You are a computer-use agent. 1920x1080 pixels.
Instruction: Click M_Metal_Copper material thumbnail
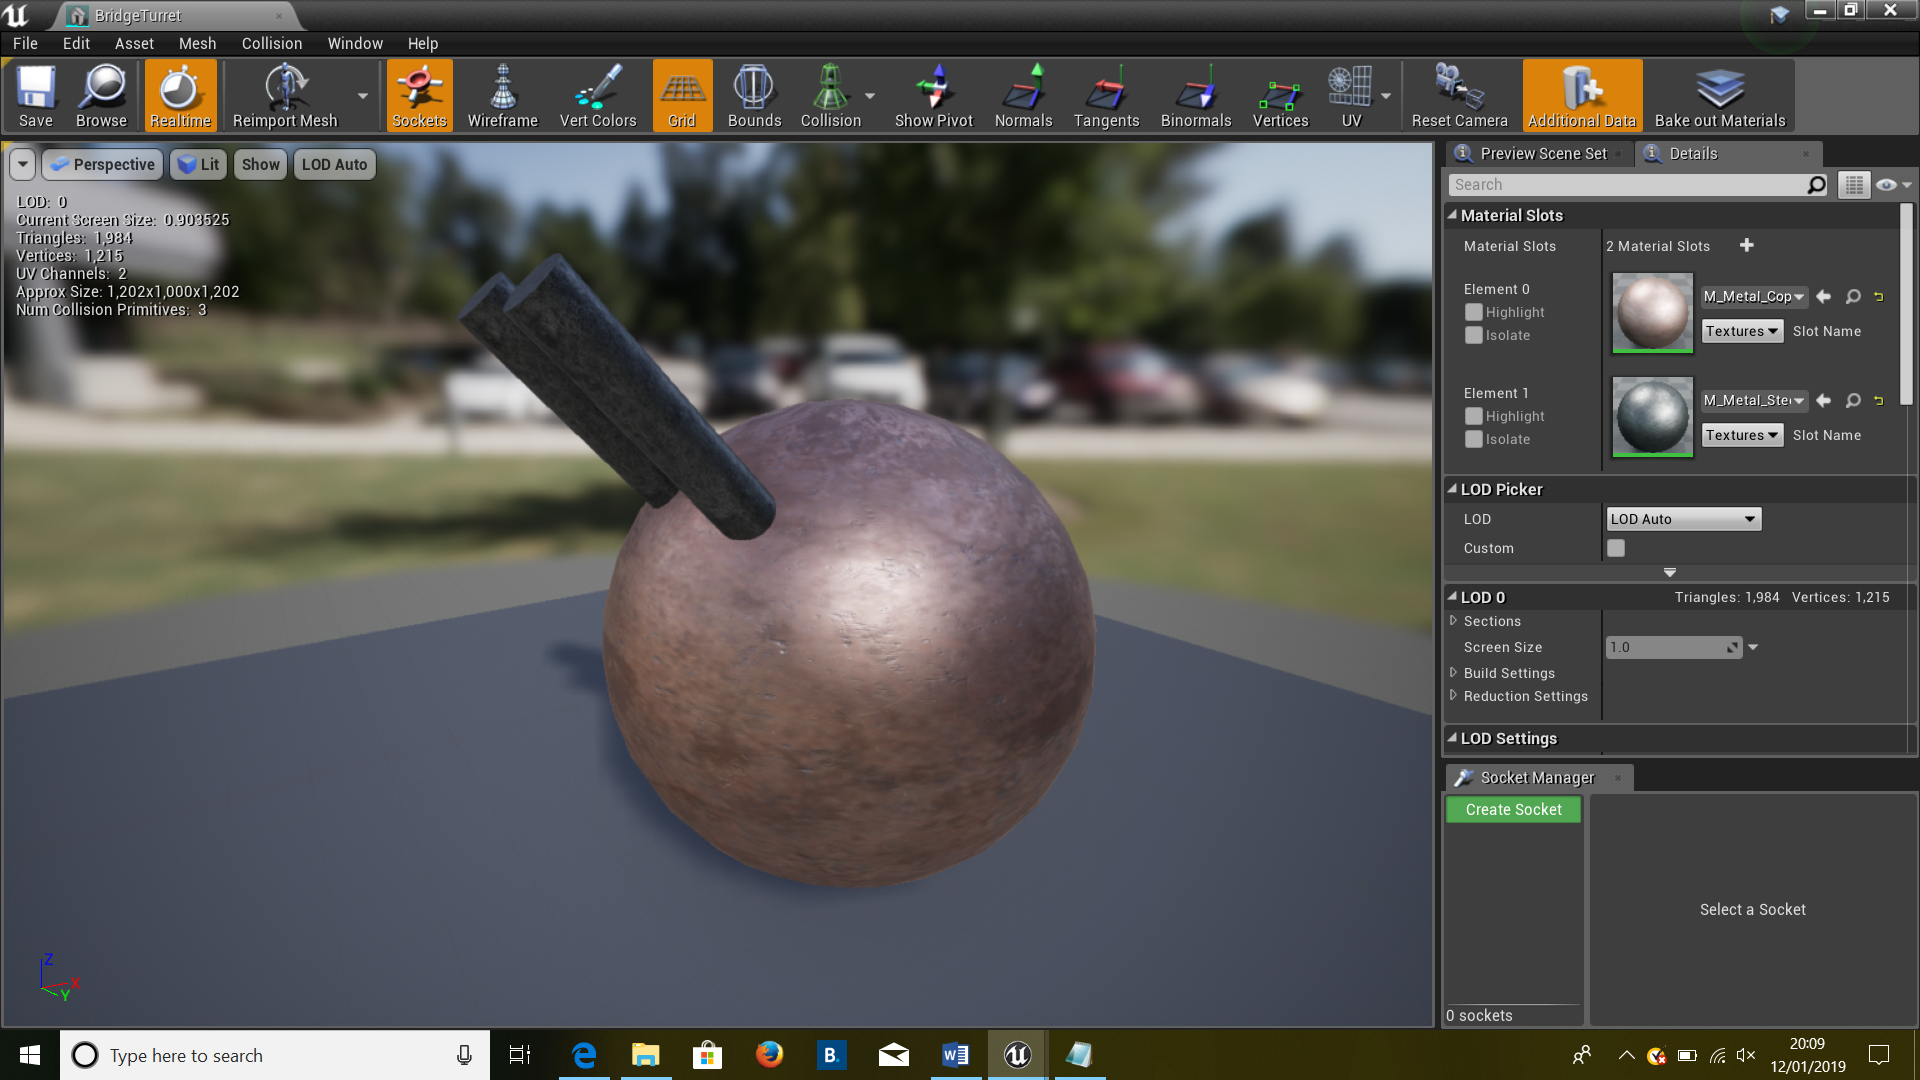(1652, 312)
